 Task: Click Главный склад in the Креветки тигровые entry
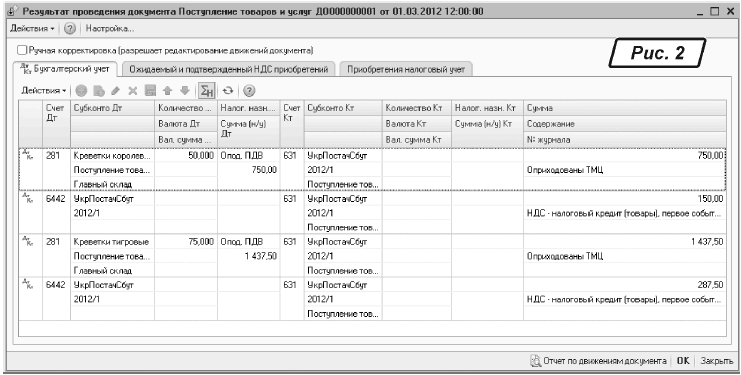coord(103,271)
